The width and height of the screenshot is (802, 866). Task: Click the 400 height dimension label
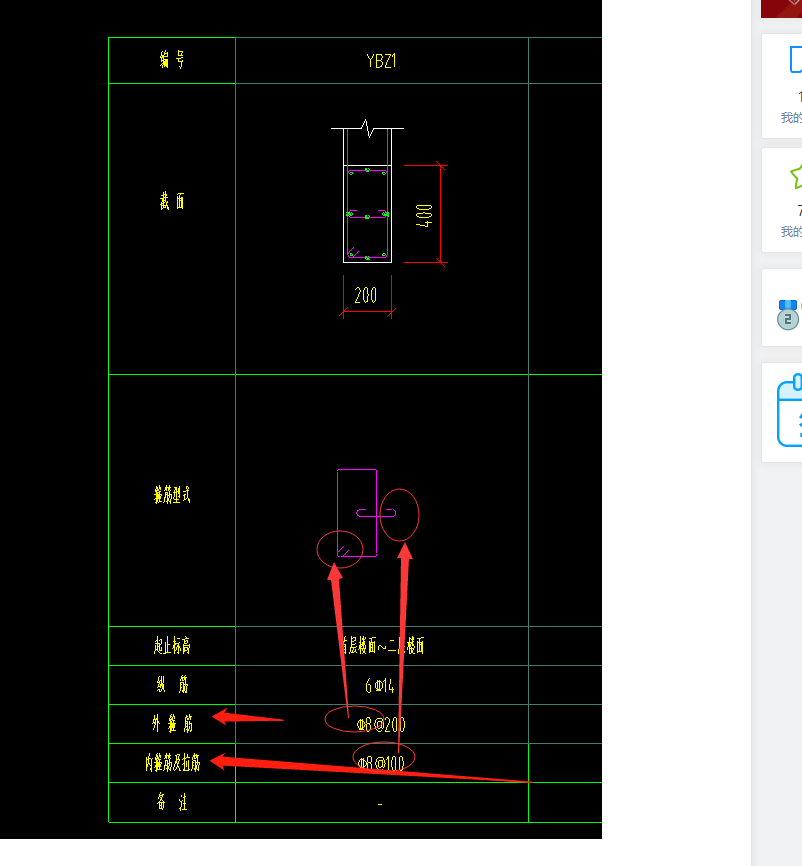click(424, 215)
